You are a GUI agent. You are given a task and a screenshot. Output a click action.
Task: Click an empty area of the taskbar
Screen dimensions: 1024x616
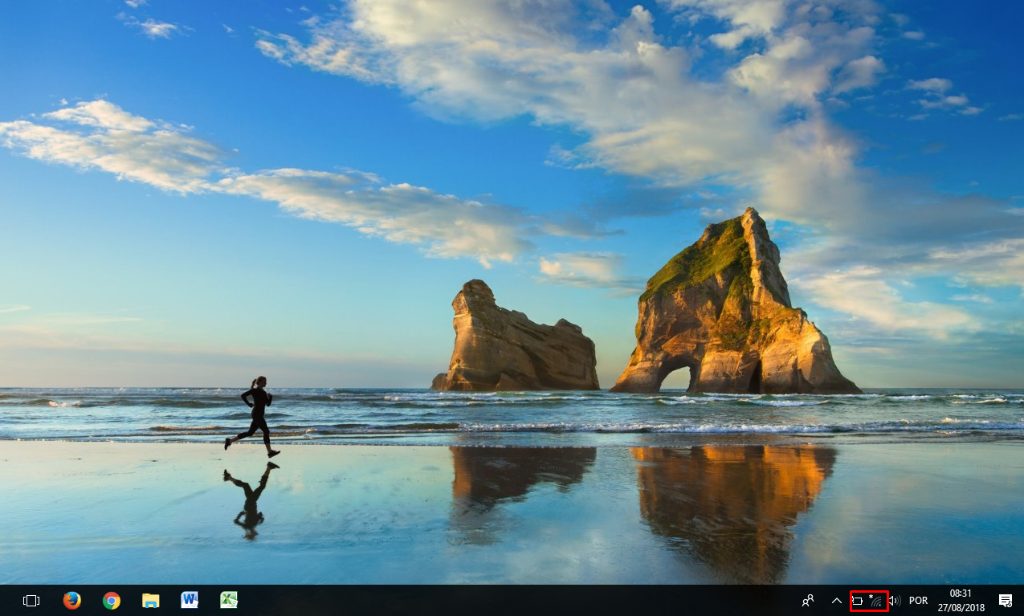(500, 600)
